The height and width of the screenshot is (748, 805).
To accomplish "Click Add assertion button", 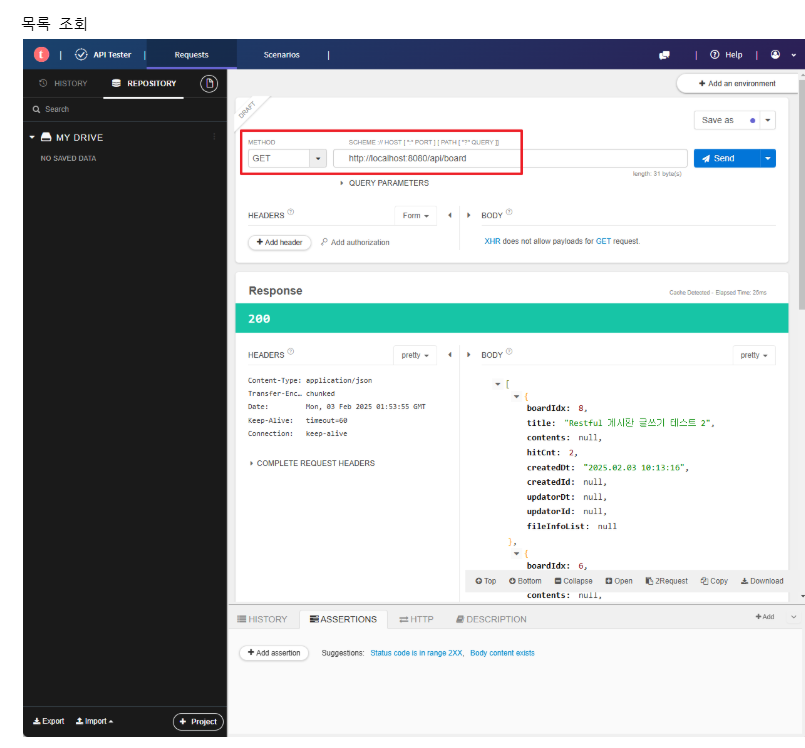I will (274, 653).
